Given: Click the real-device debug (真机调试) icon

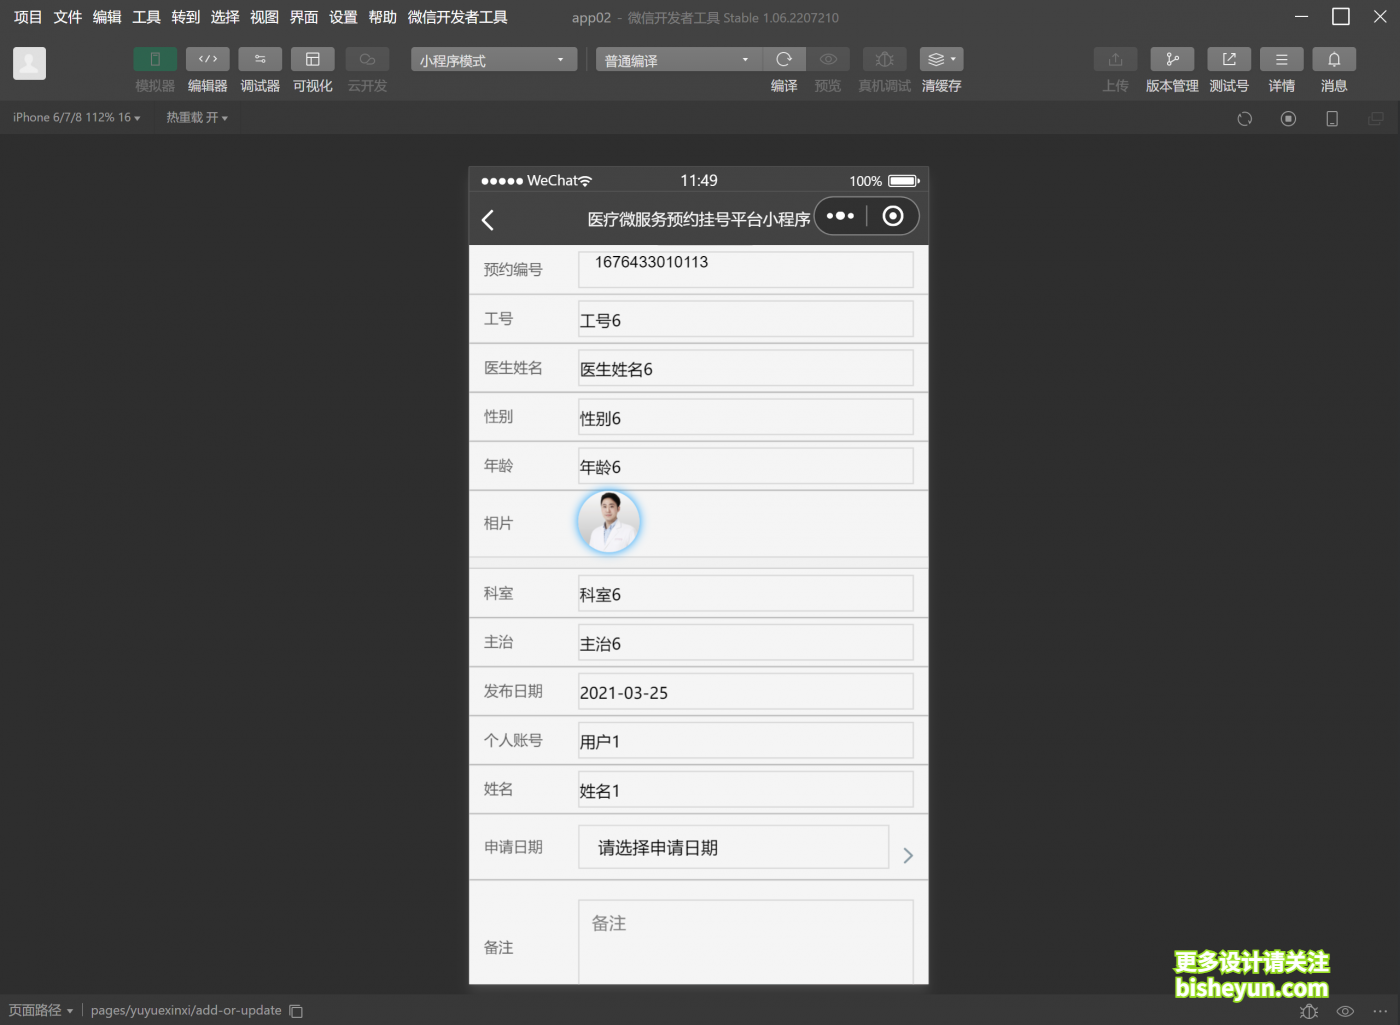Looking at the screenshot, I should (x=884, y=60).
